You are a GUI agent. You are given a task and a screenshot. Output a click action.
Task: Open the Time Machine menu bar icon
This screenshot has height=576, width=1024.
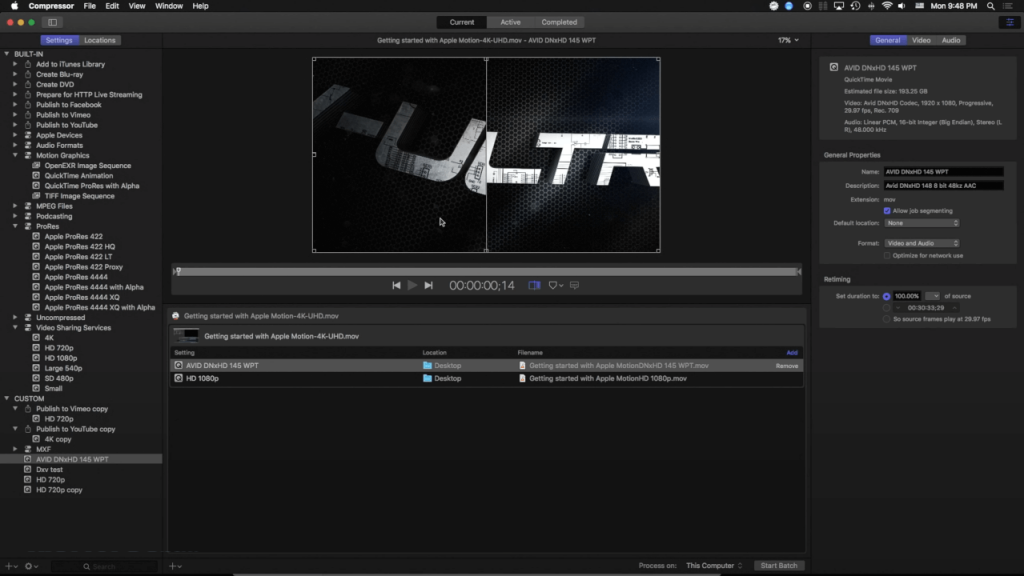click(856, 6)
